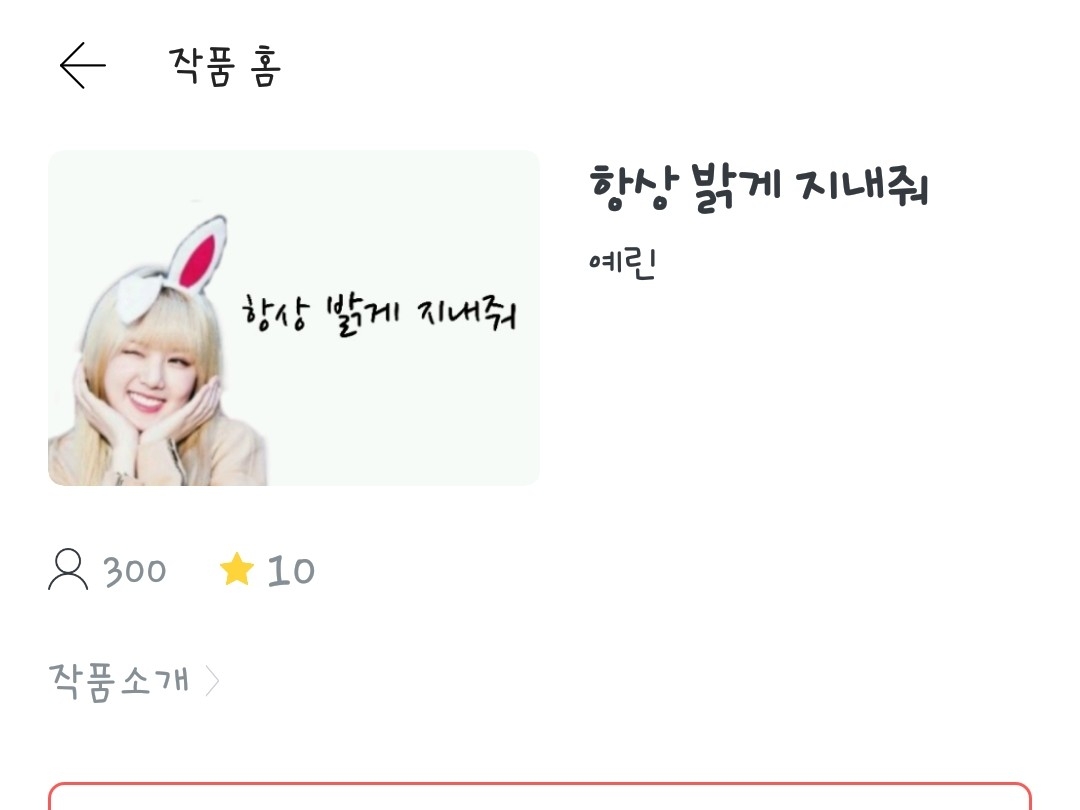Open the 작품소개 section link
This screenshot has width=1080, height=810.
coord(118,681)
